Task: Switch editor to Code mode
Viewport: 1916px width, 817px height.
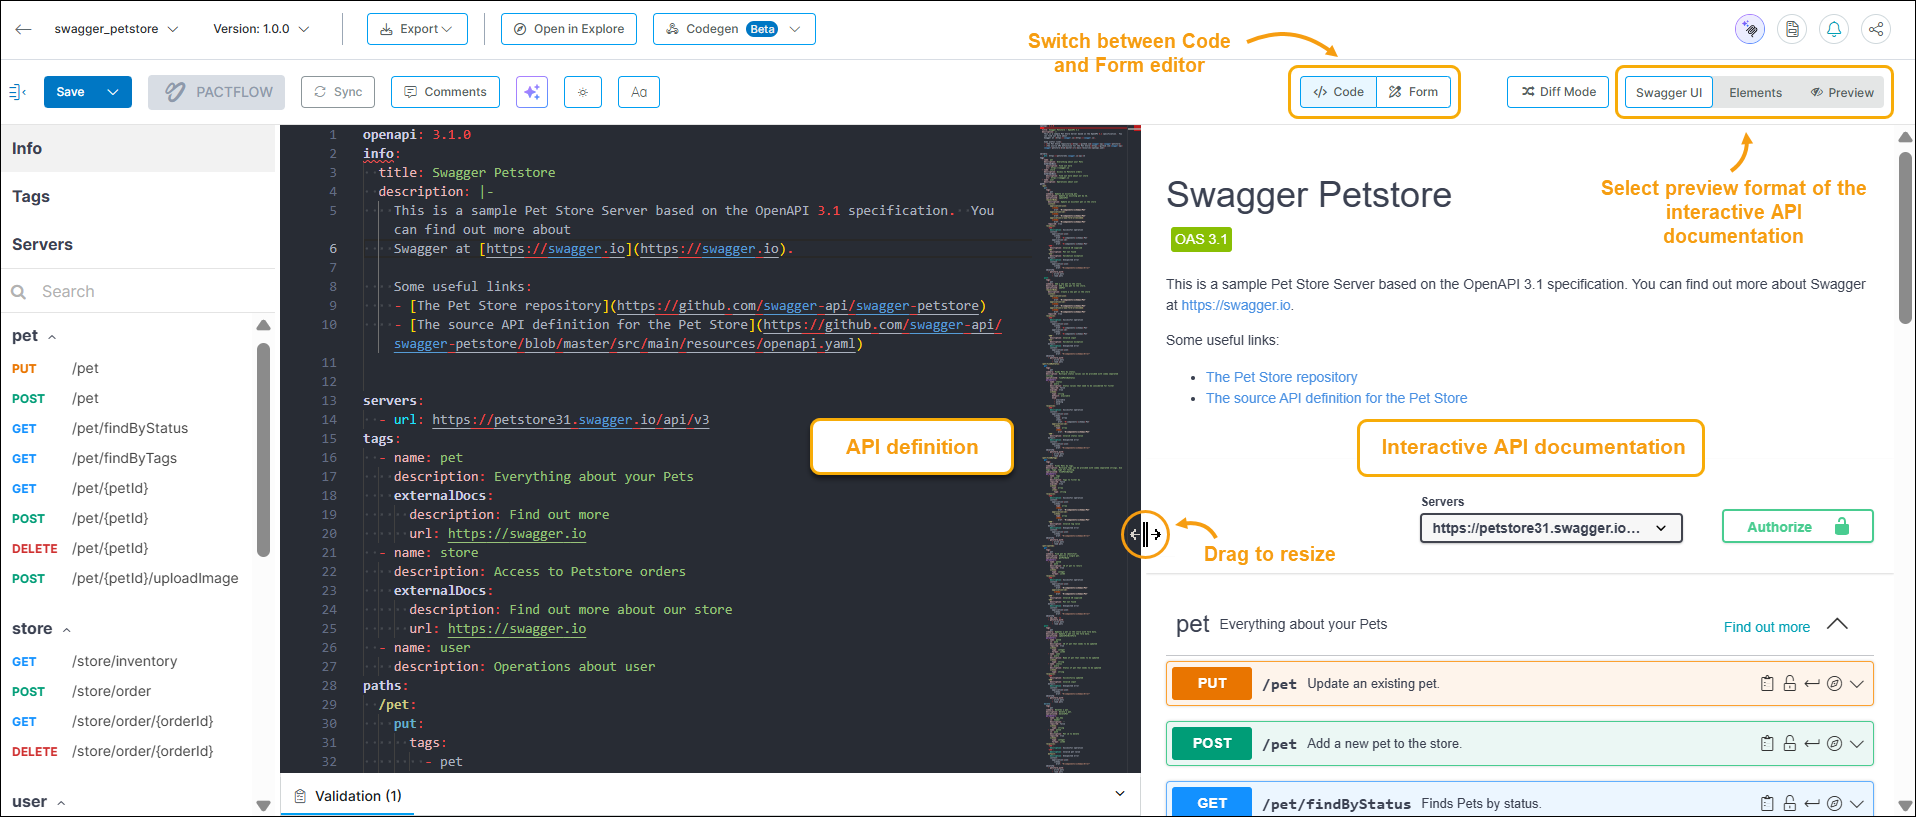Action: tap(1338, 92)
